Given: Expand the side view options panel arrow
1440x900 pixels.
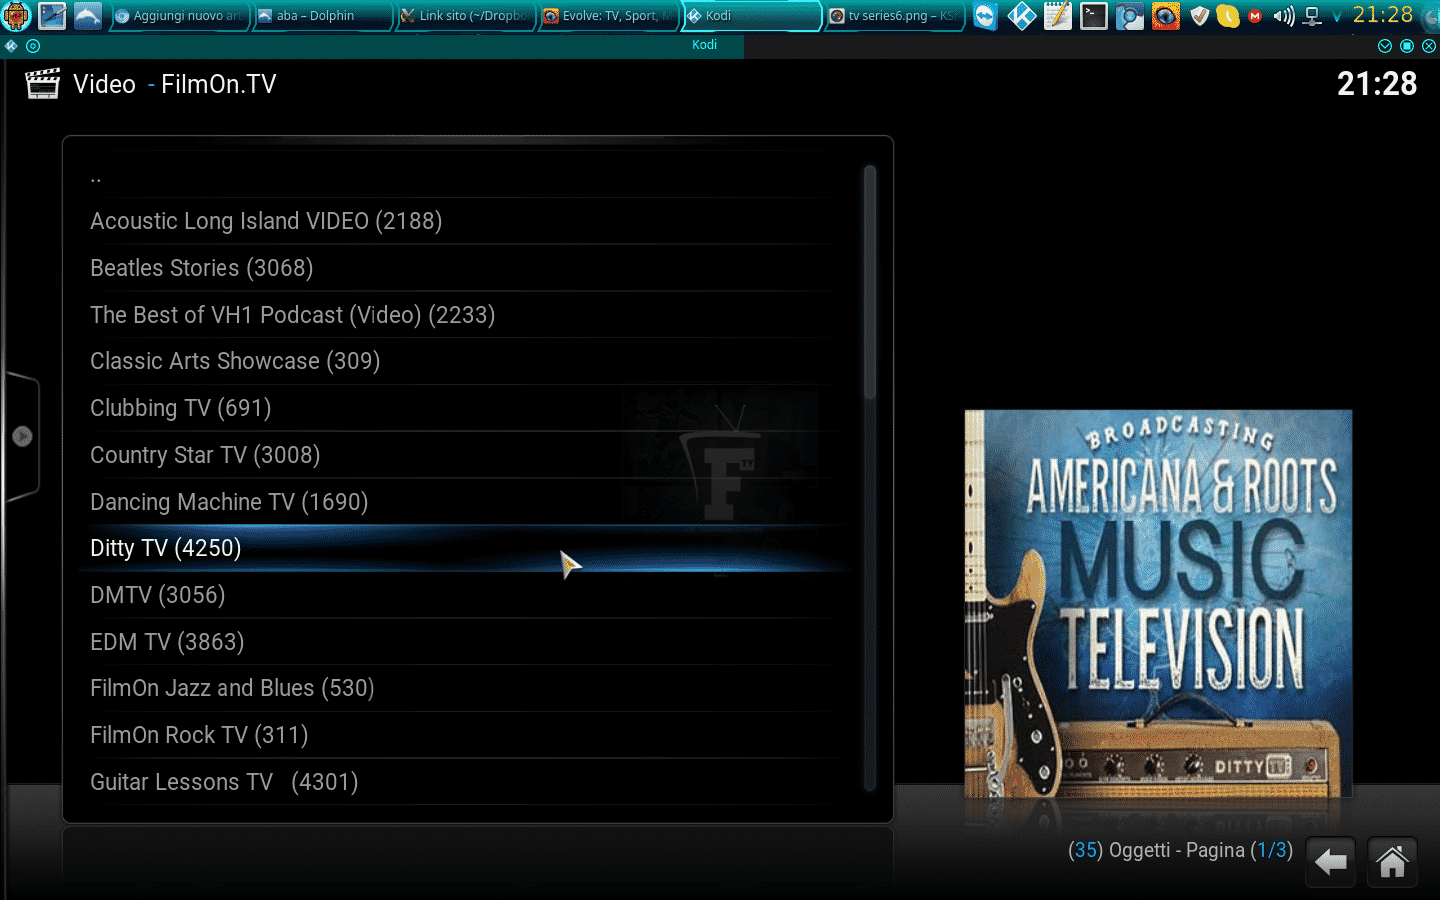Looking at the screenshot, I should point(22,437).
